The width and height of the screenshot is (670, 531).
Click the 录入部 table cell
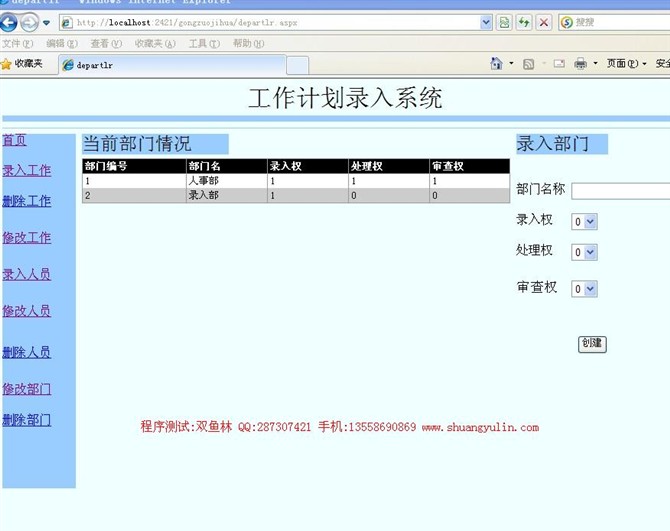click(227, 195)
